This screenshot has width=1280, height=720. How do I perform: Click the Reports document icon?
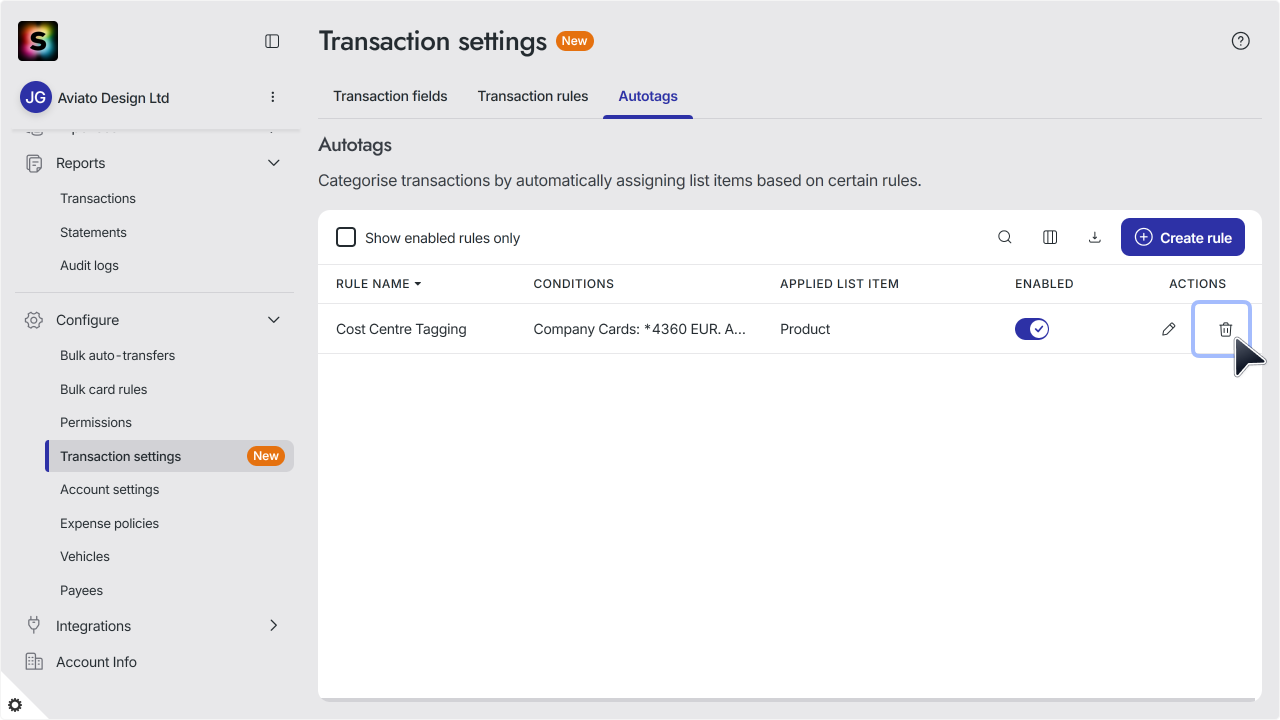34,163
